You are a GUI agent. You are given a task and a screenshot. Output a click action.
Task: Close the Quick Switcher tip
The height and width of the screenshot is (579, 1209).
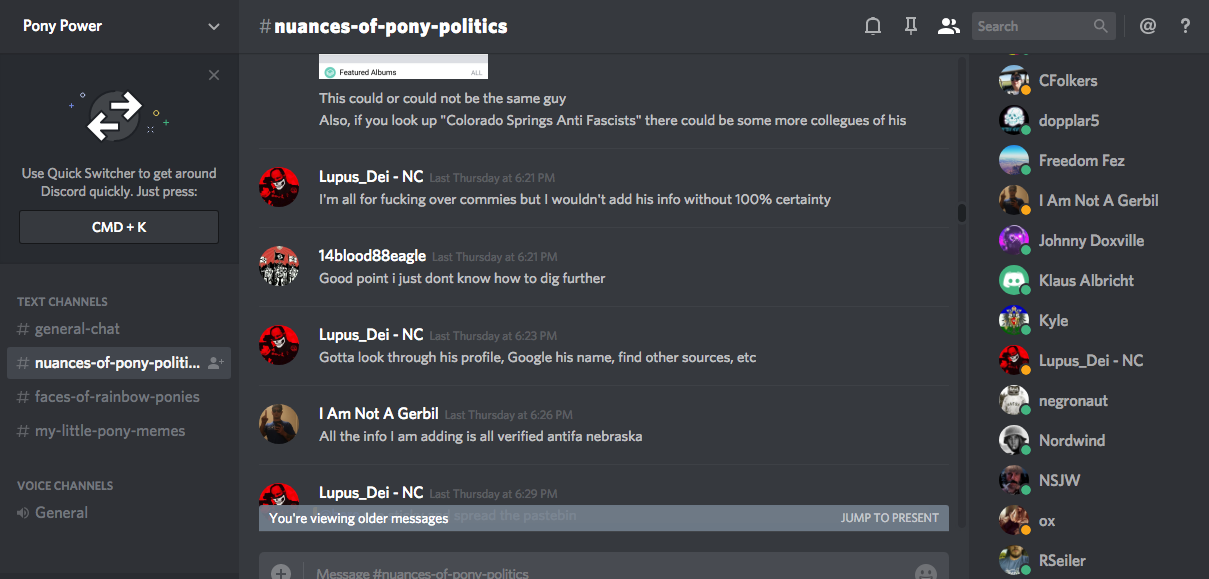click(x=214, y=75)
